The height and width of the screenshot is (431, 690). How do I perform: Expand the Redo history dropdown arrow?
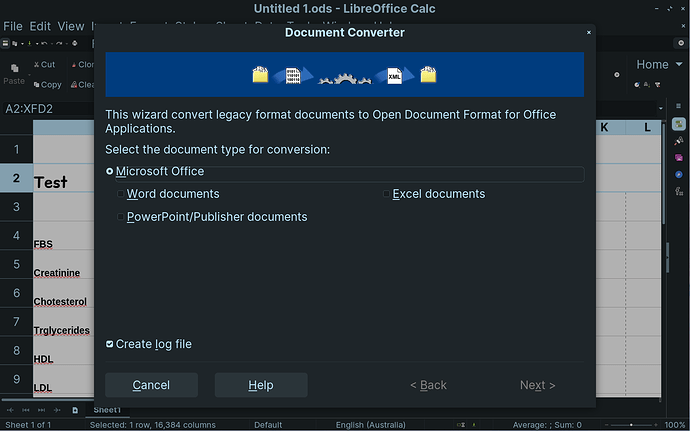tap(66, 44)
